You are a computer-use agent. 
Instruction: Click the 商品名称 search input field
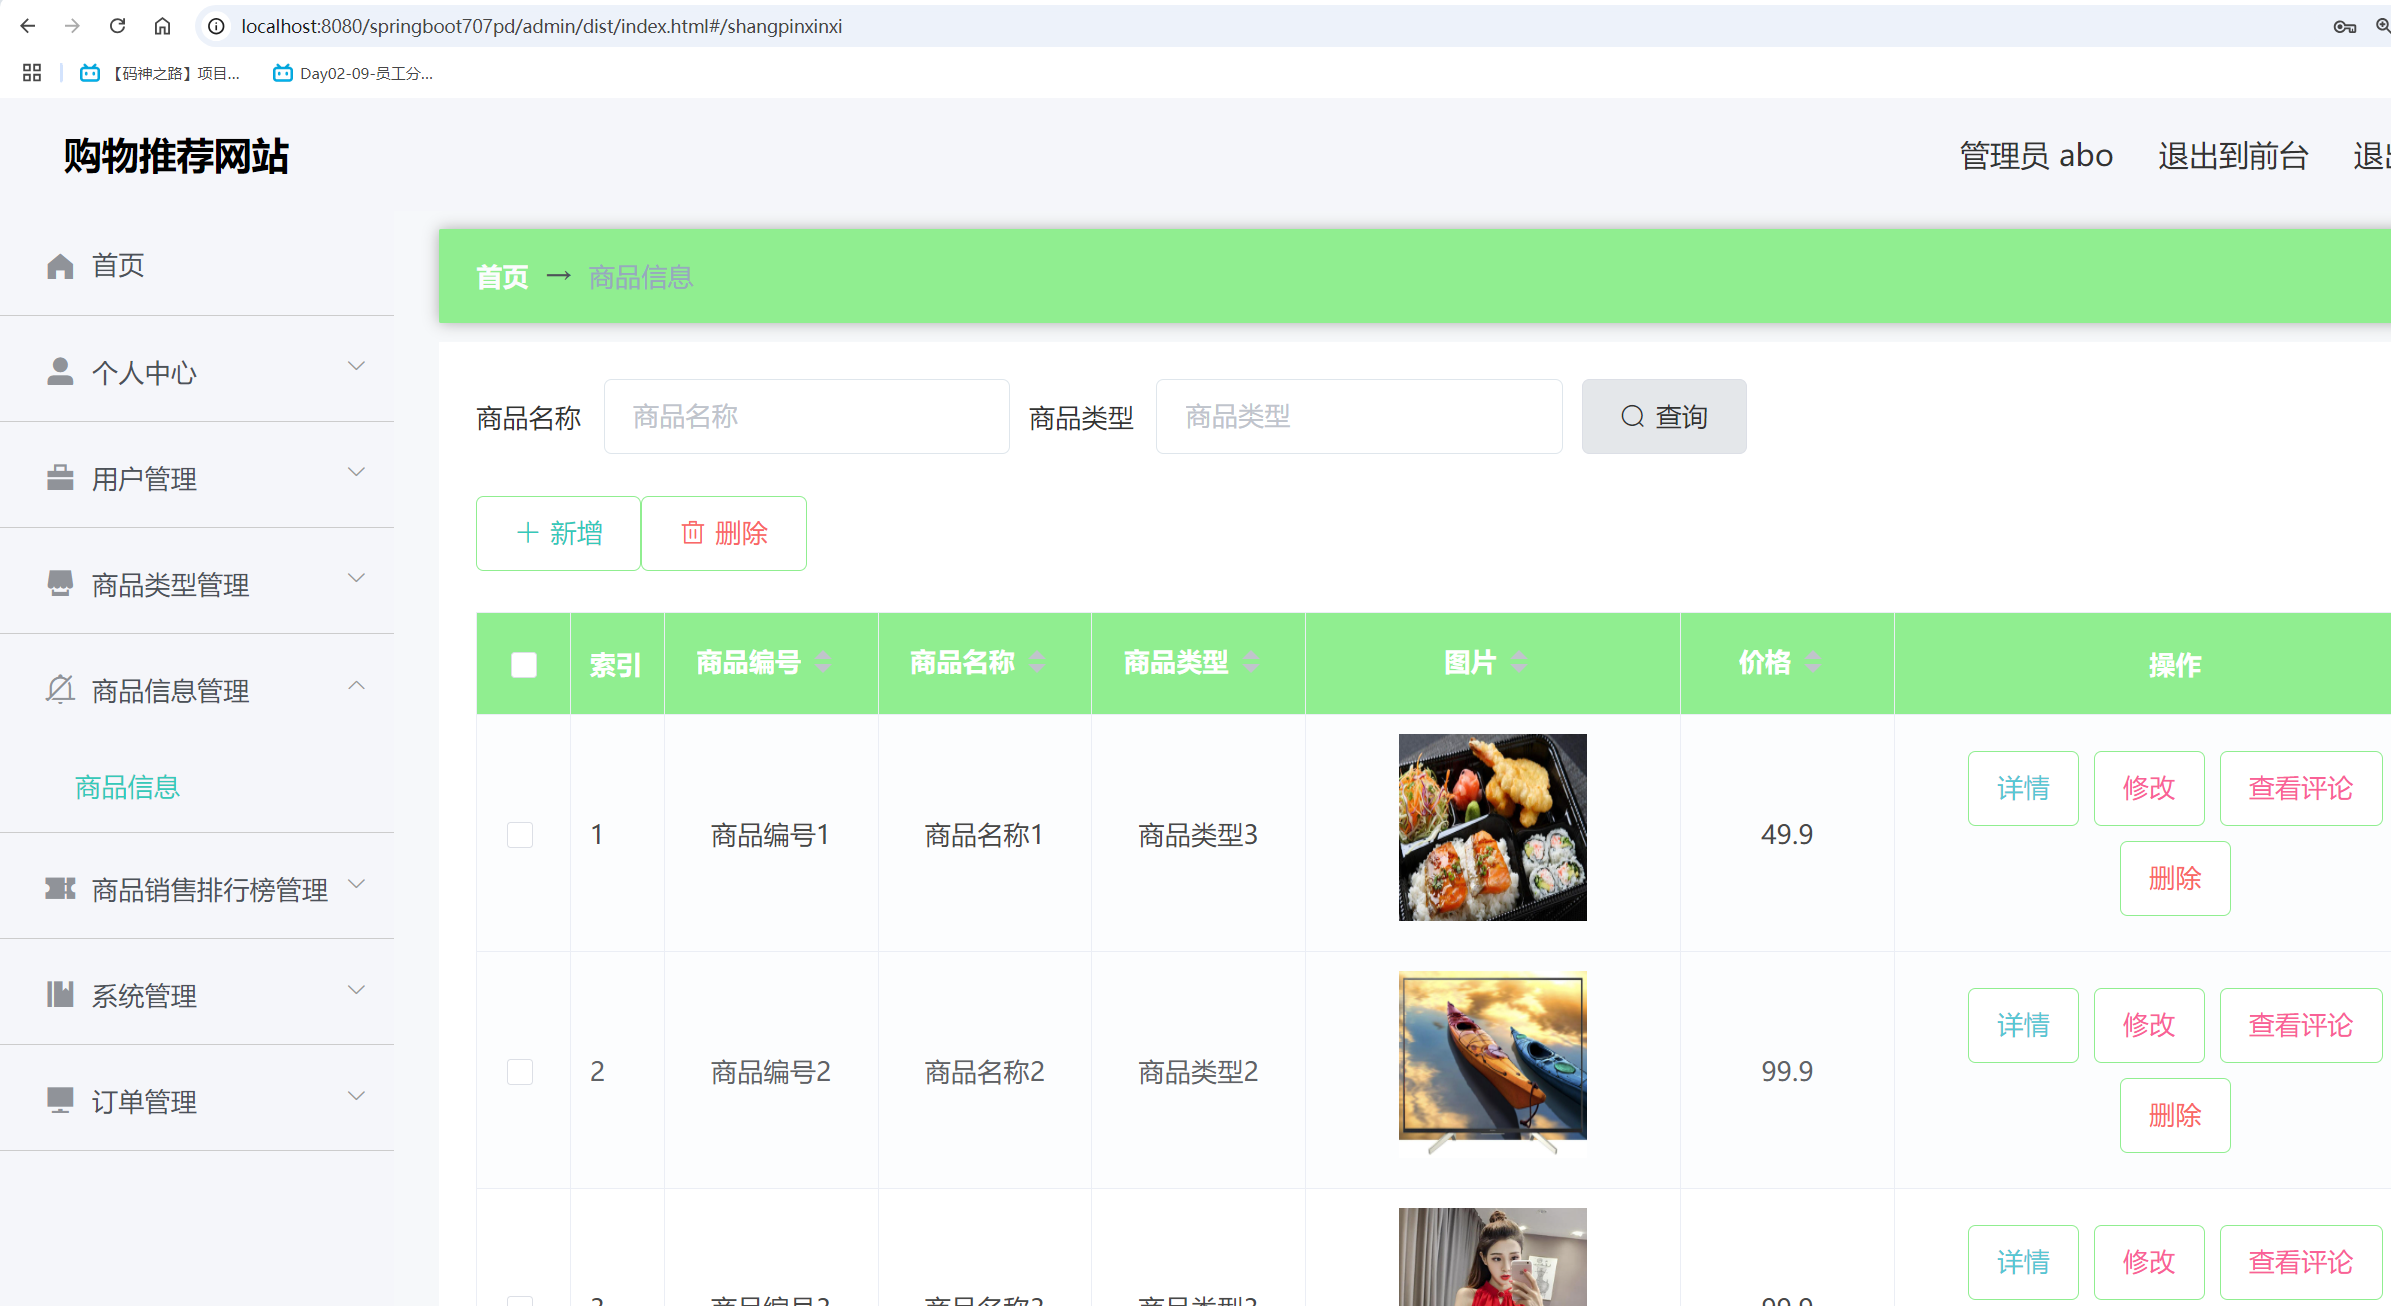point(806,416)
